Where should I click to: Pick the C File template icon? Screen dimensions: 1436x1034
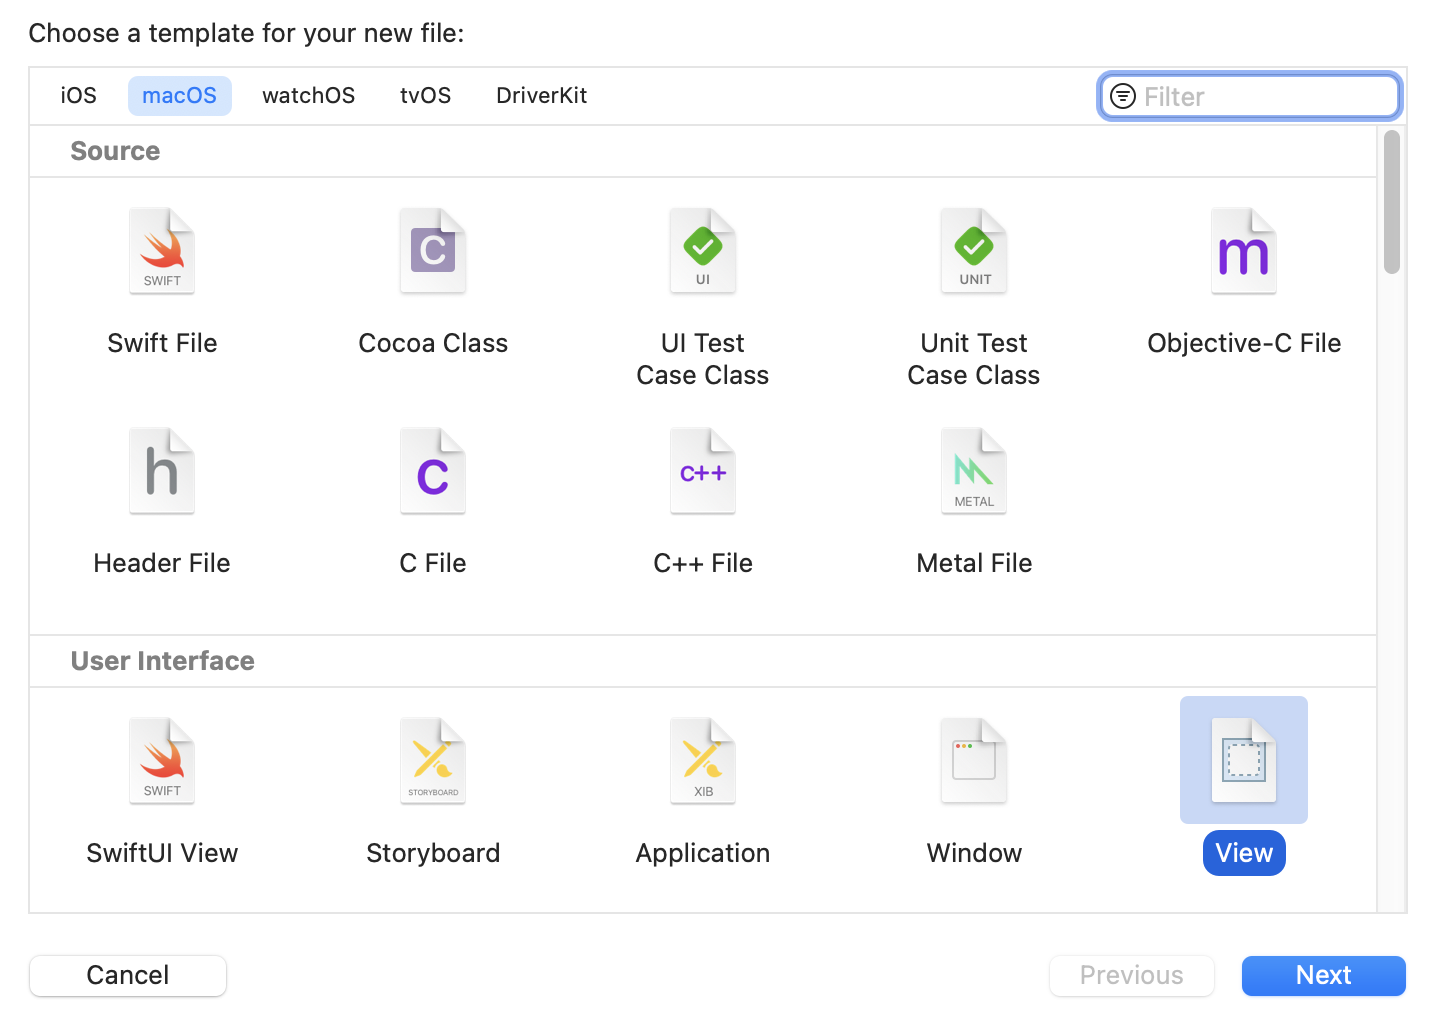[x=433, y=471]
